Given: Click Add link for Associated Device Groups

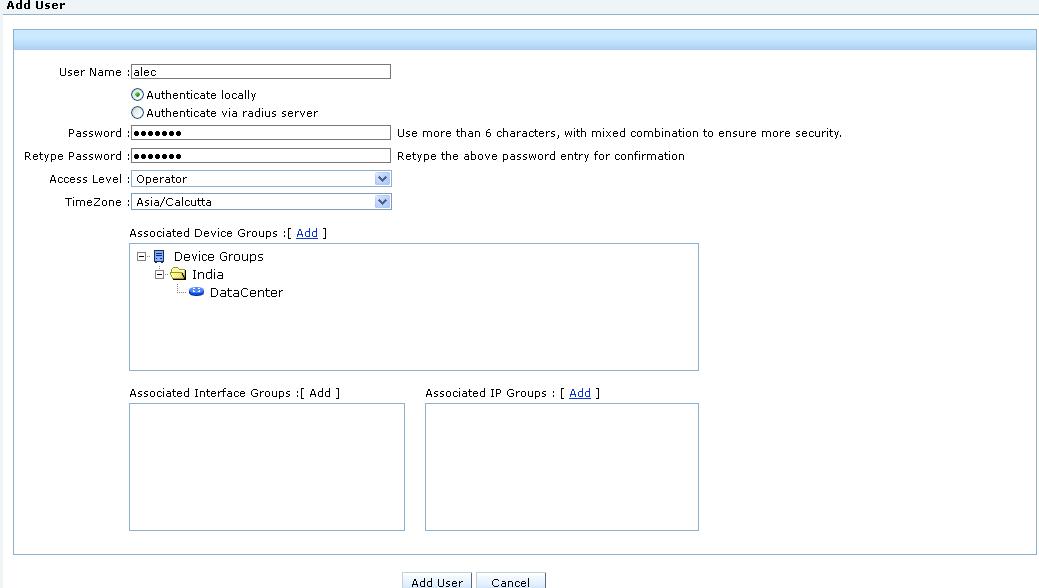Looking at the screenshot, I should [307, 233].
